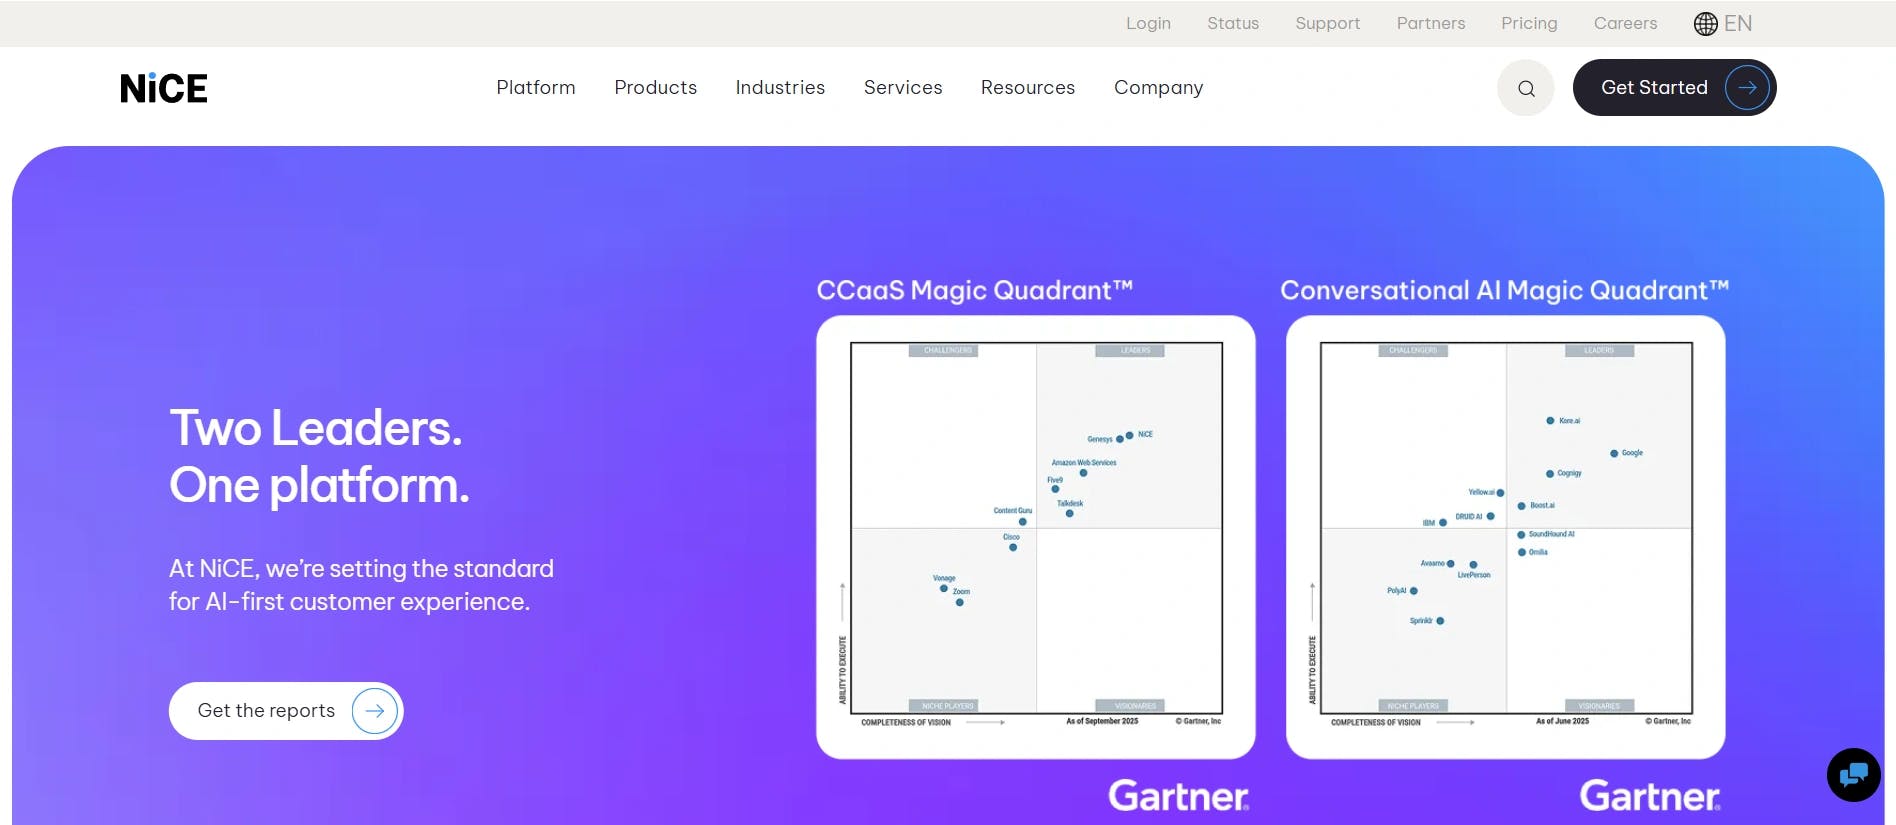
Task: Open the Products menu
Action: 655,88
